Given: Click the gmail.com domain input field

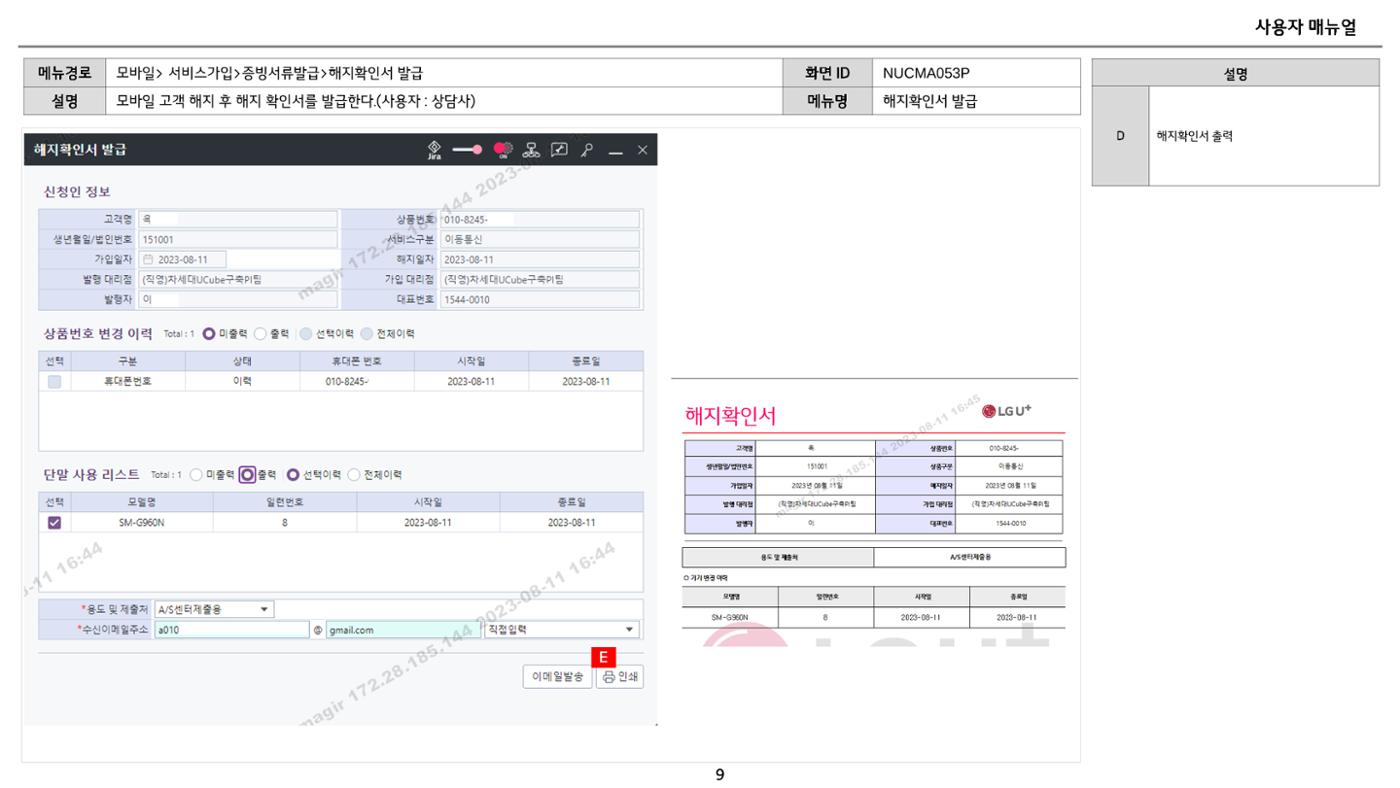Looking at the screenshot, I should (x=403, y=630).
